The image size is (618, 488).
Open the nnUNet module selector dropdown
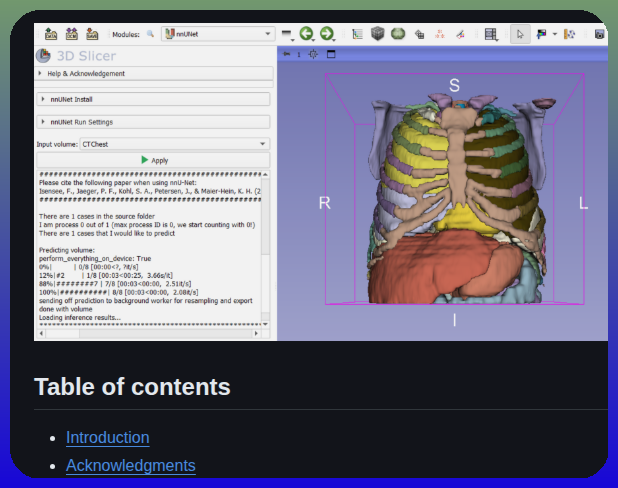point(218,34)
